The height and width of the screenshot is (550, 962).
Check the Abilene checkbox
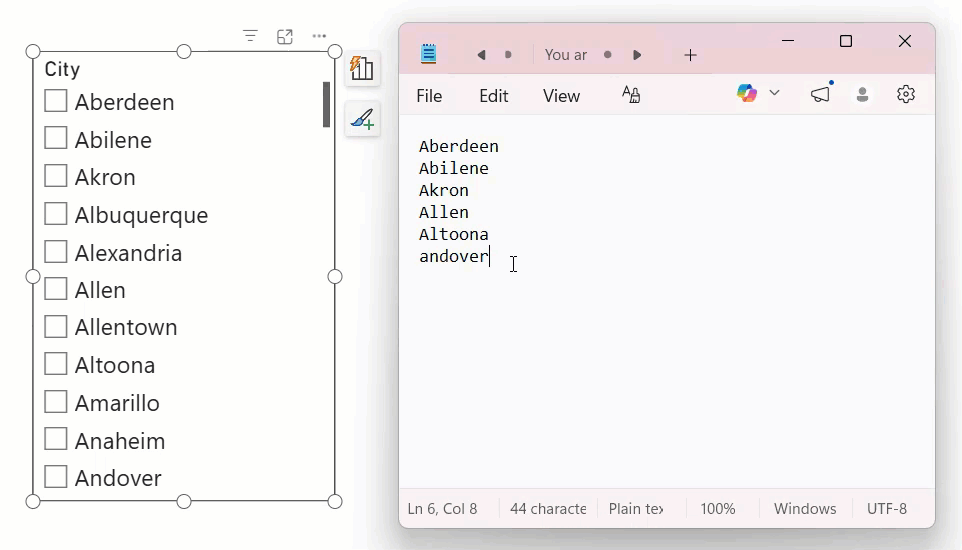pyautogui.click(x=56, y=139)
